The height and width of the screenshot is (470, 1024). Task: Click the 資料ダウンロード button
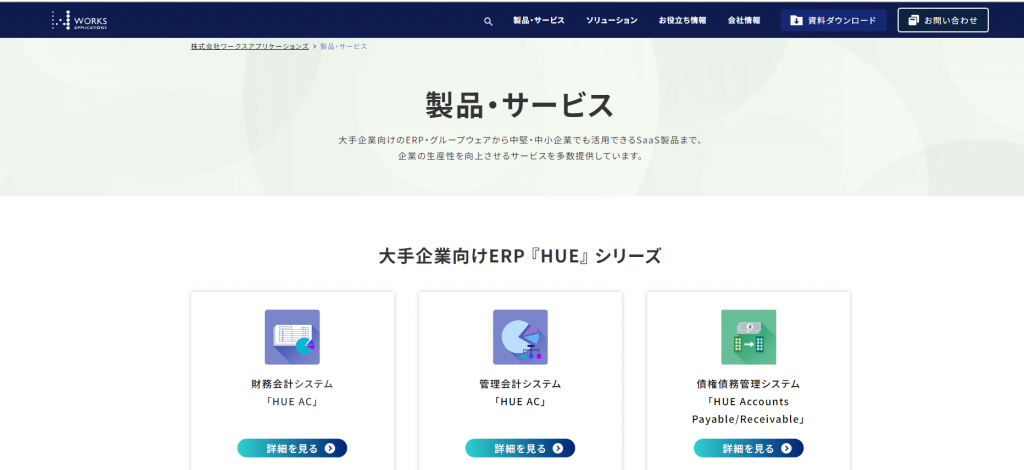point(833,20)
